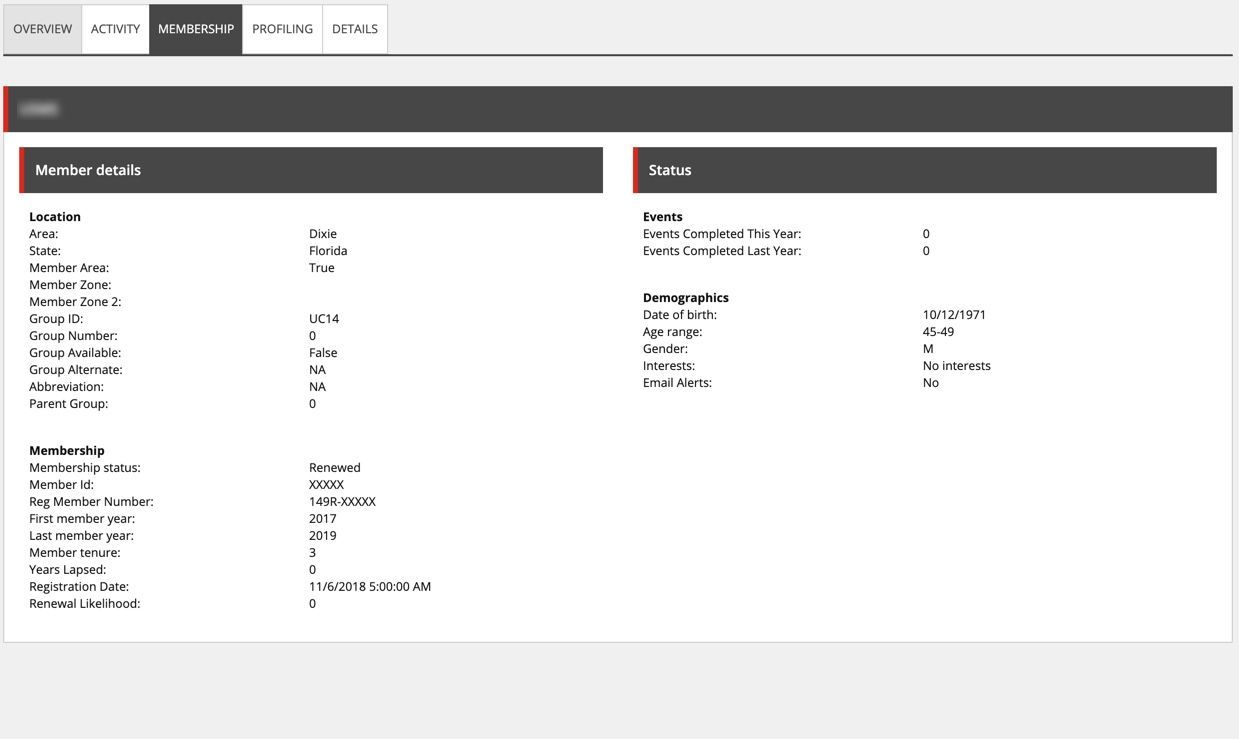Select the Age range 45-49 value
This screenshot has height=739, width=1239.
pos(937,331)
